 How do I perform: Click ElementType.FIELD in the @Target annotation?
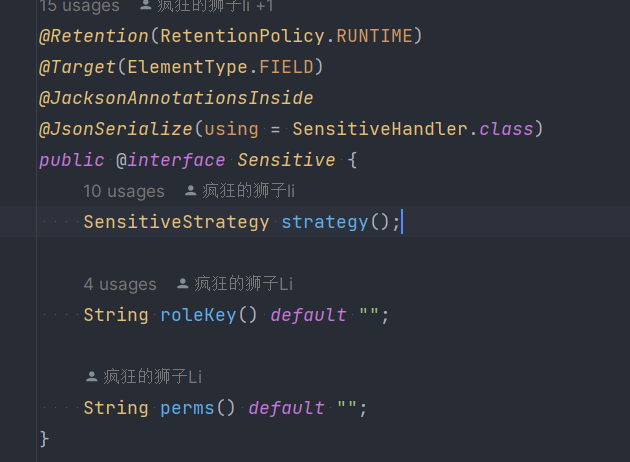click(221, 67)
